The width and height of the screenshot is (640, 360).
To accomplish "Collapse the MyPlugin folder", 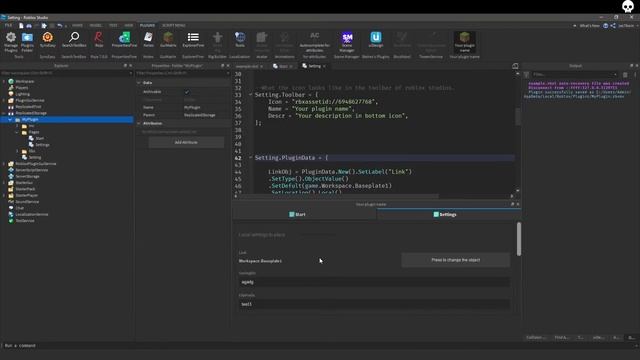I will point(10,120).
